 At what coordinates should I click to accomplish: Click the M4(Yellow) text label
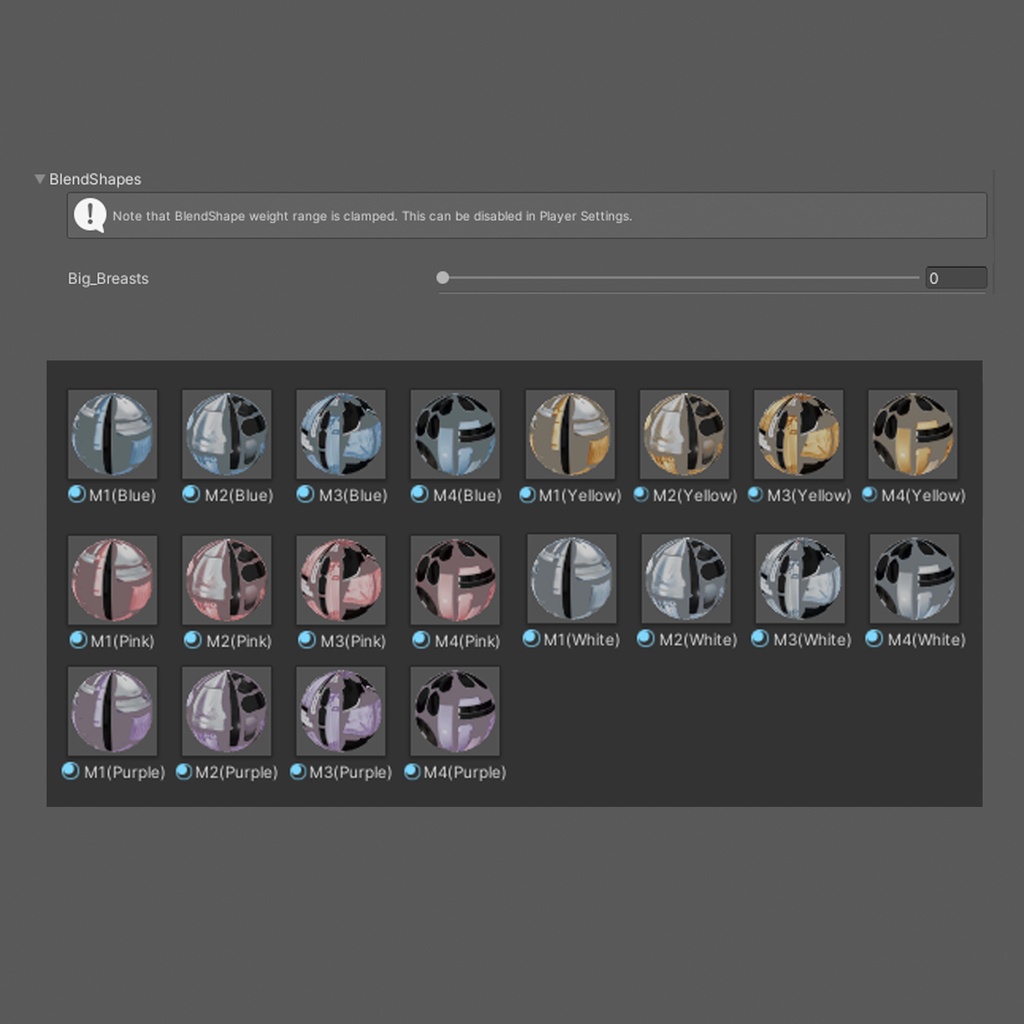923,496
